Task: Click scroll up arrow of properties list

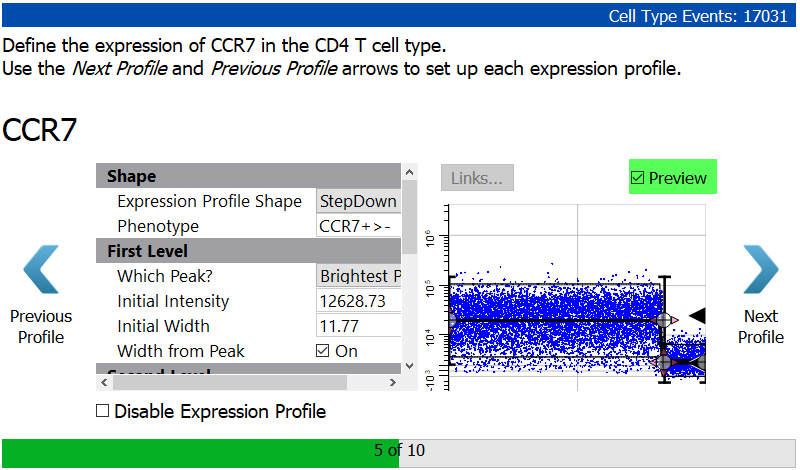Action: (x=408, y=174)
